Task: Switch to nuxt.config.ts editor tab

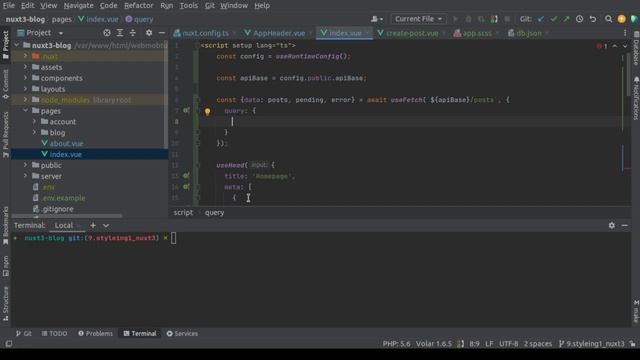Action: (x=204, y=33)
